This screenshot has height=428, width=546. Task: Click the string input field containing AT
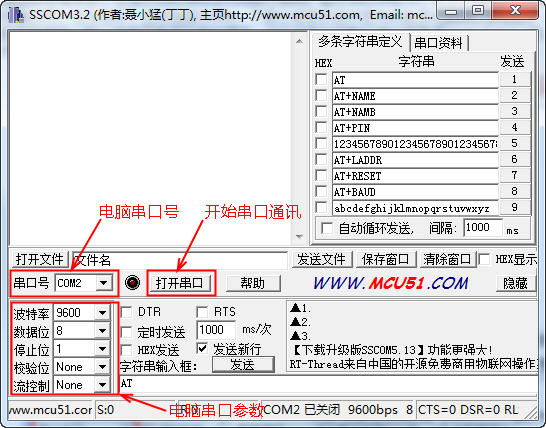[328, 383]
